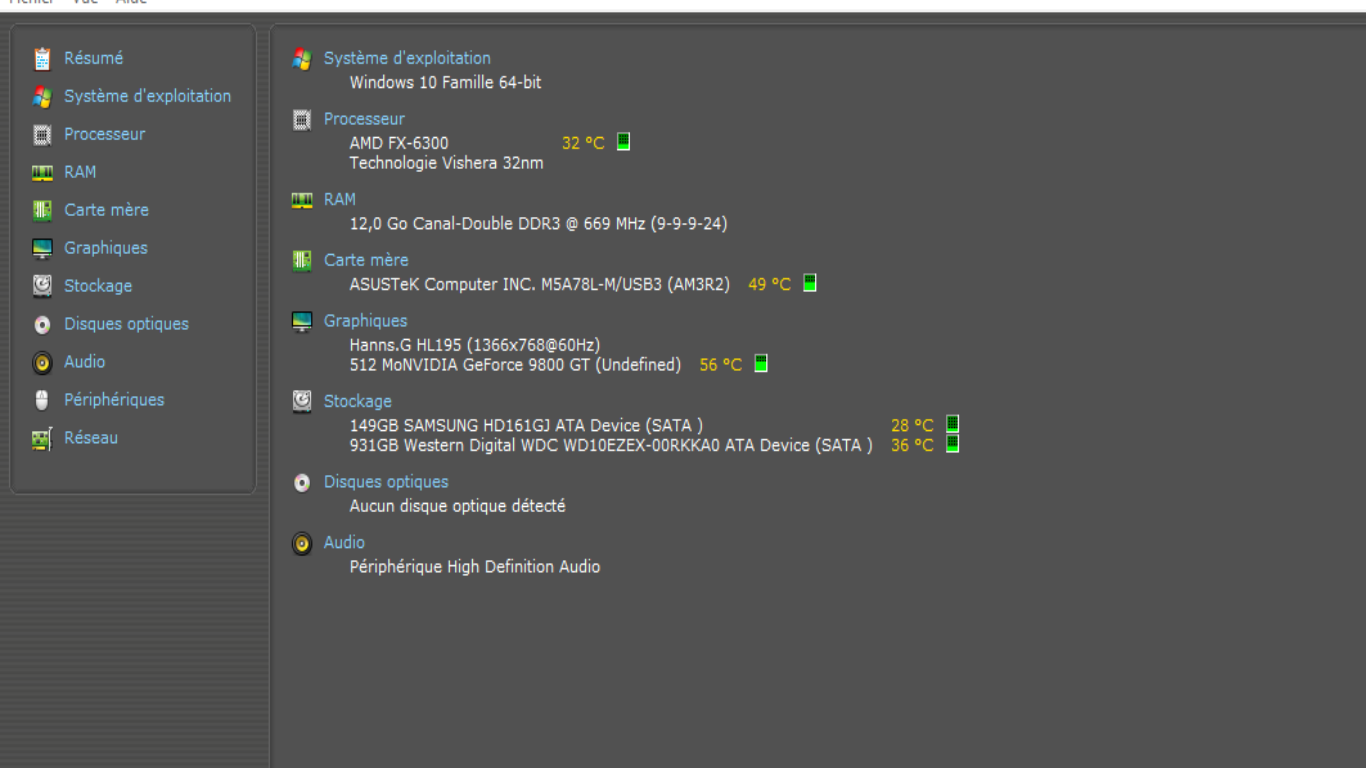Click the Processeur heading in summary panel
Viewport: 1366px width, 768px height.
point(364,119)
